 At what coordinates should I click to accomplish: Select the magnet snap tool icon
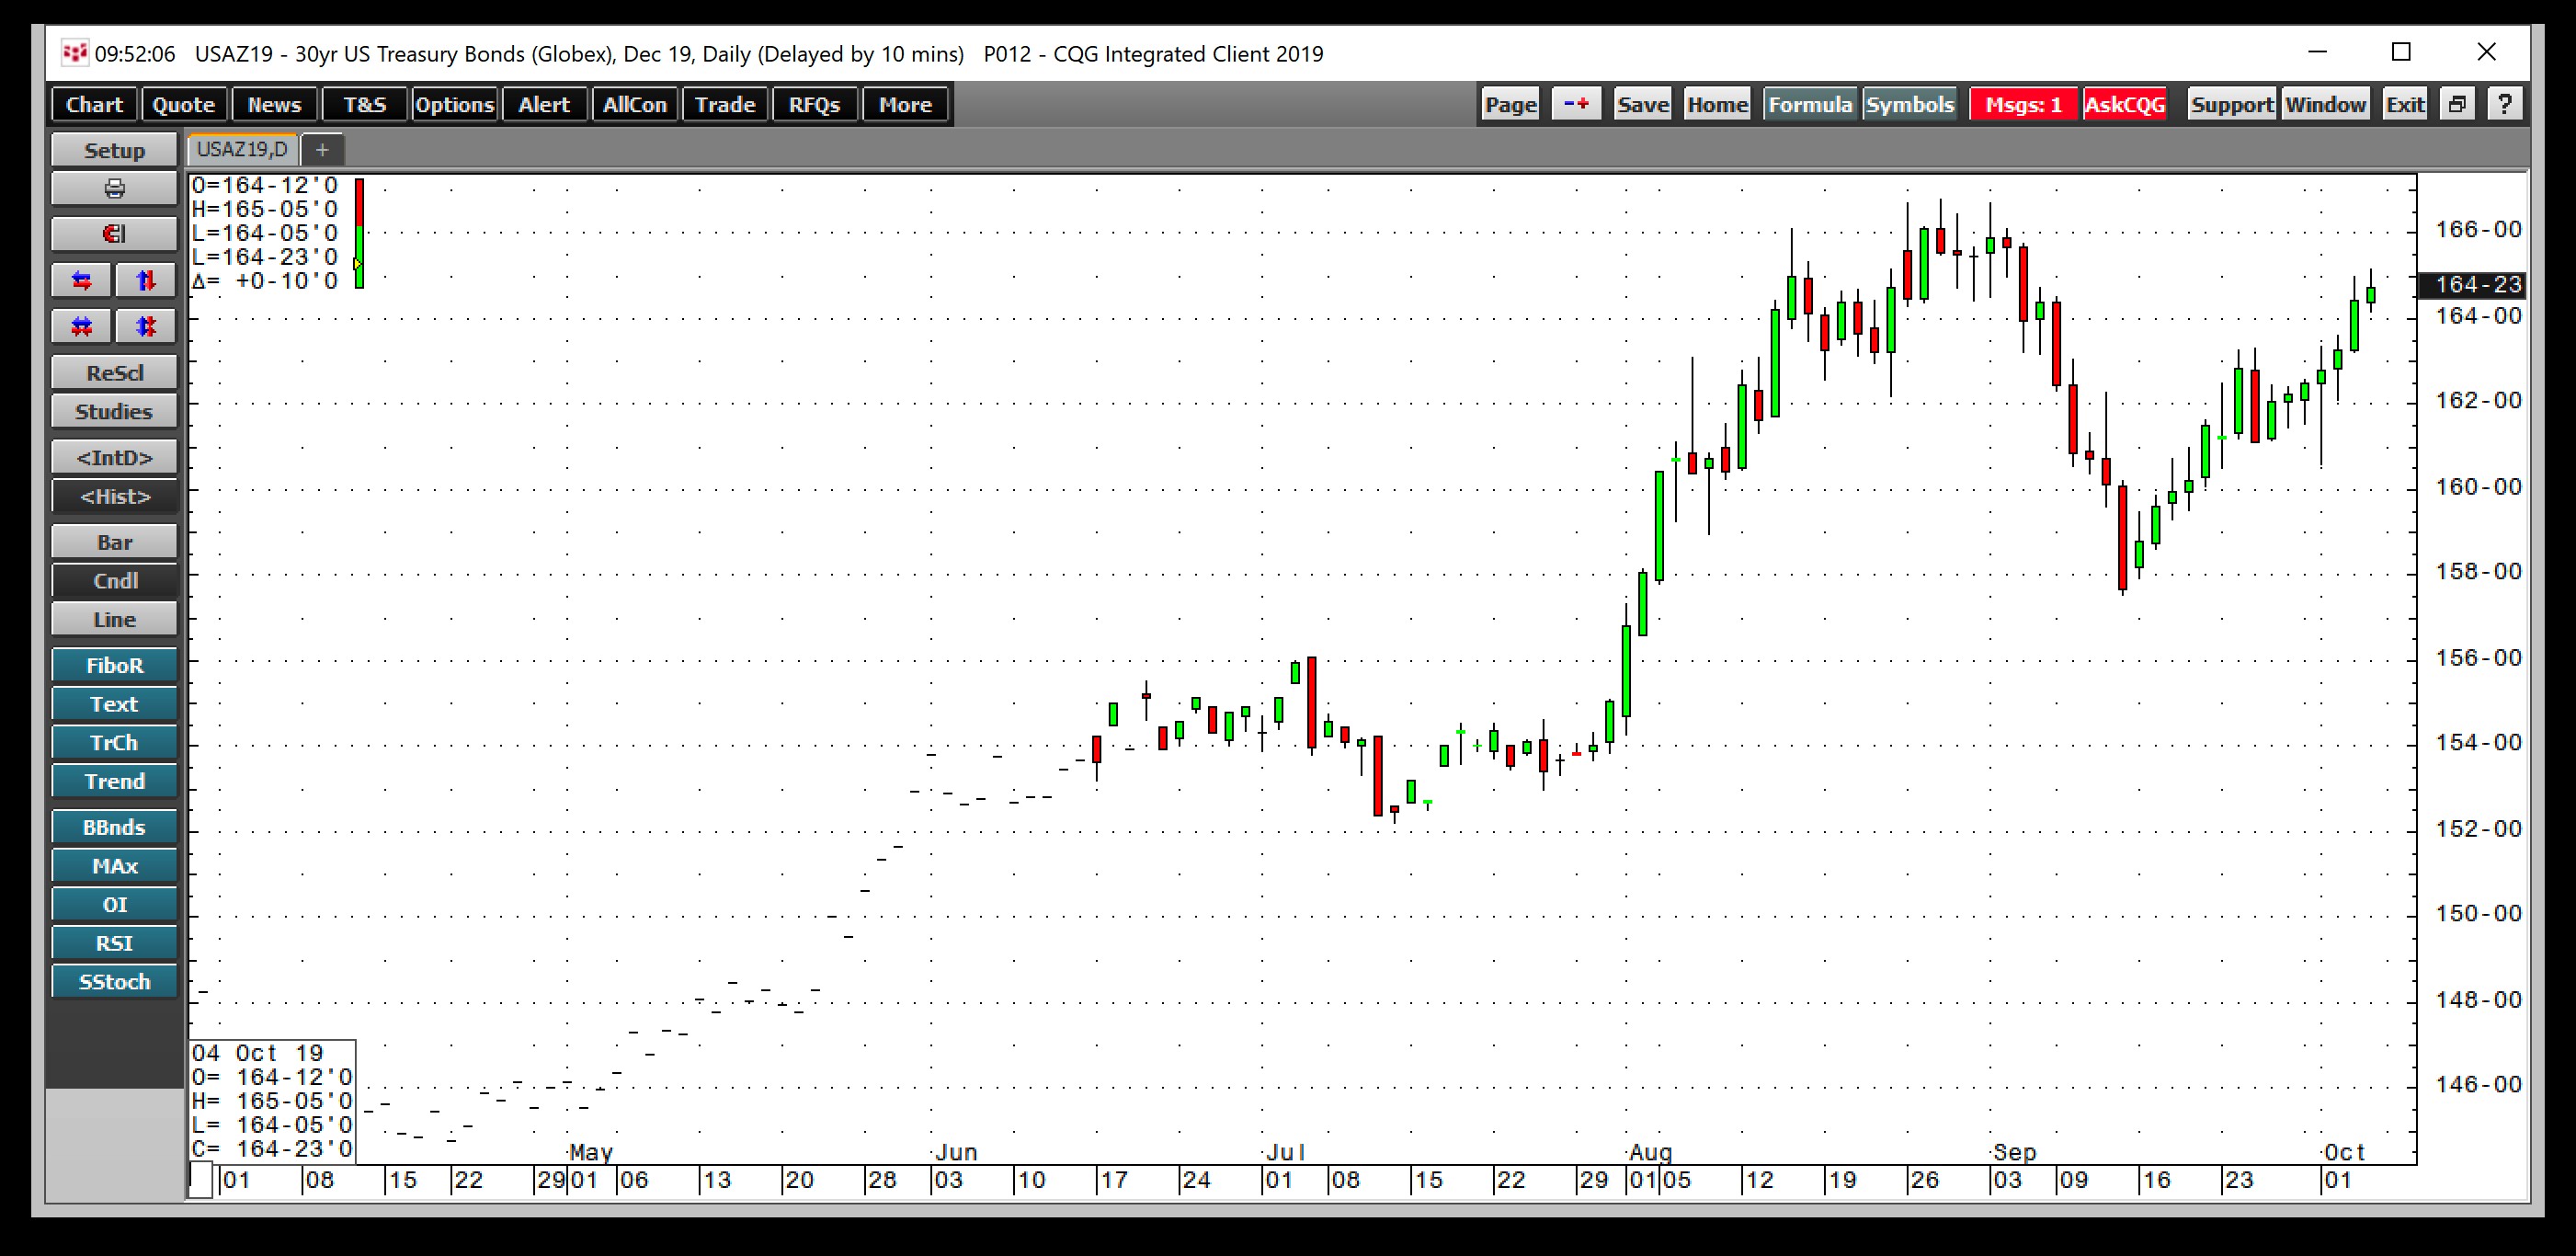click(114, 233)
